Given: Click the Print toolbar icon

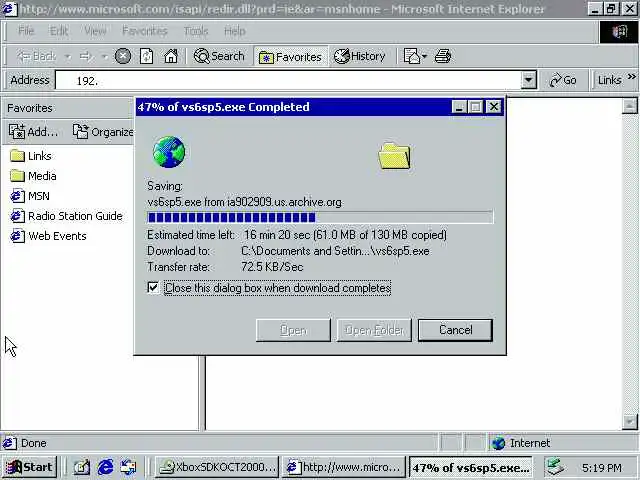Looking at the screenshot, I should click(442, 56).
